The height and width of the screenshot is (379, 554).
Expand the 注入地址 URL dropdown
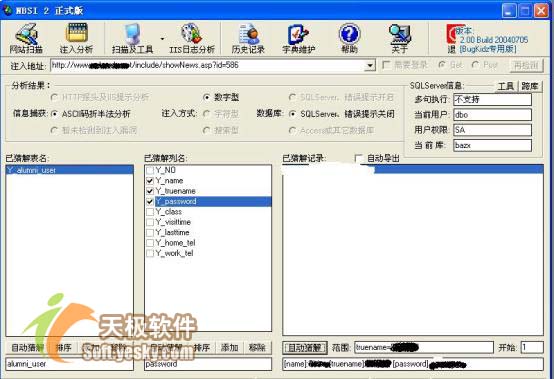click(x=370, y=65)
